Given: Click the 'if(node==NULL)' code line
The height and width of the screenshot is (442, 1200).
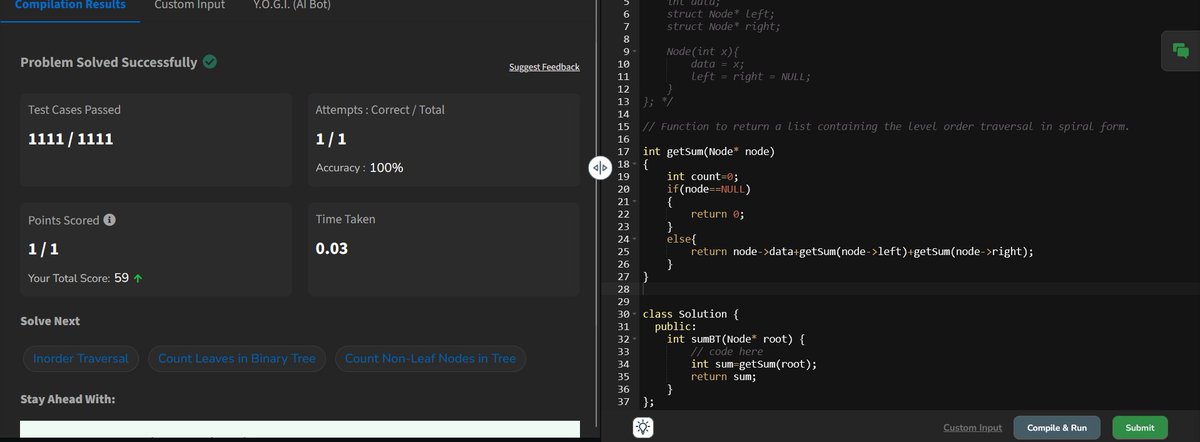Looking at the screenshot, I should (709, 189).
